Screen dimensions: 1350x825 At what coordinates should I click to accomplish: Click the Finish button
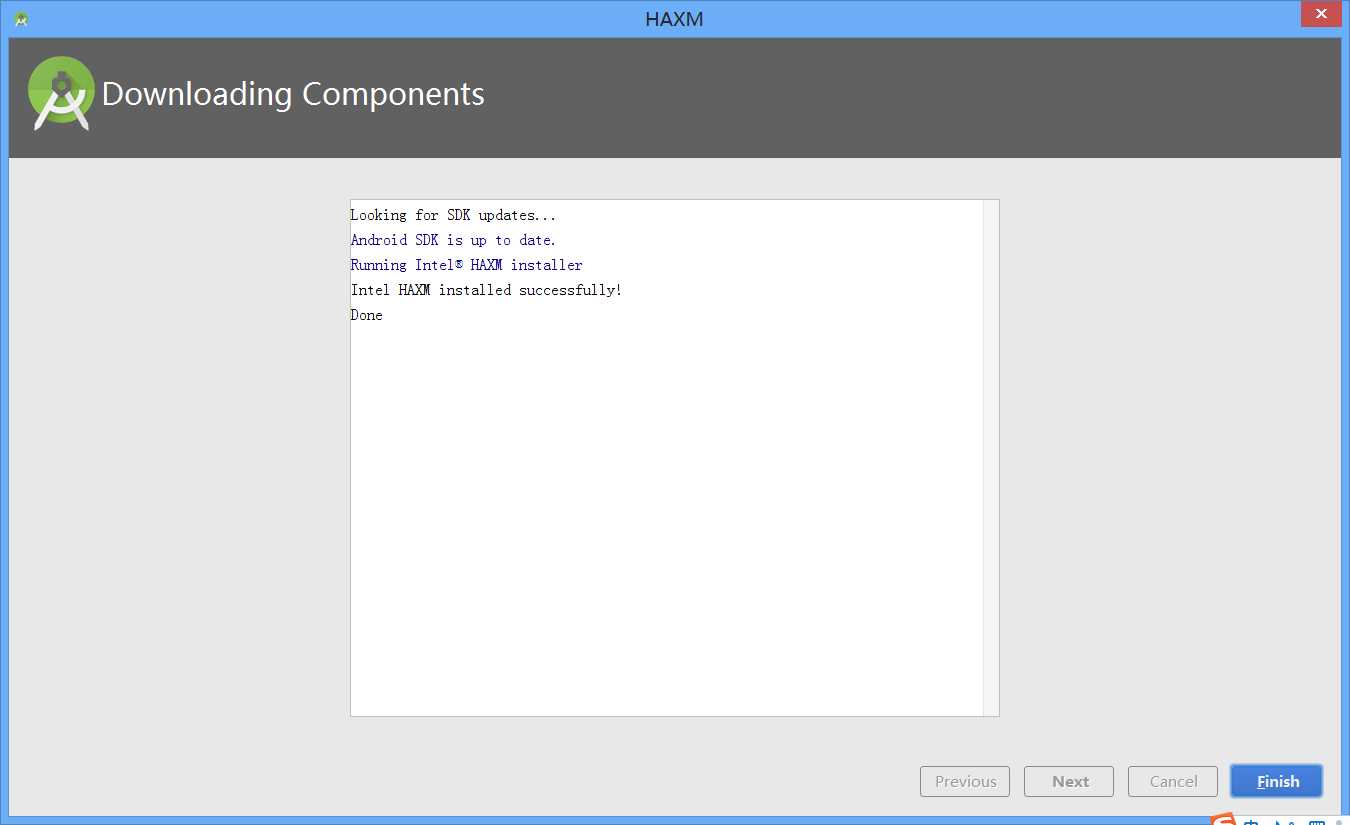click(x=1276, y=781)
